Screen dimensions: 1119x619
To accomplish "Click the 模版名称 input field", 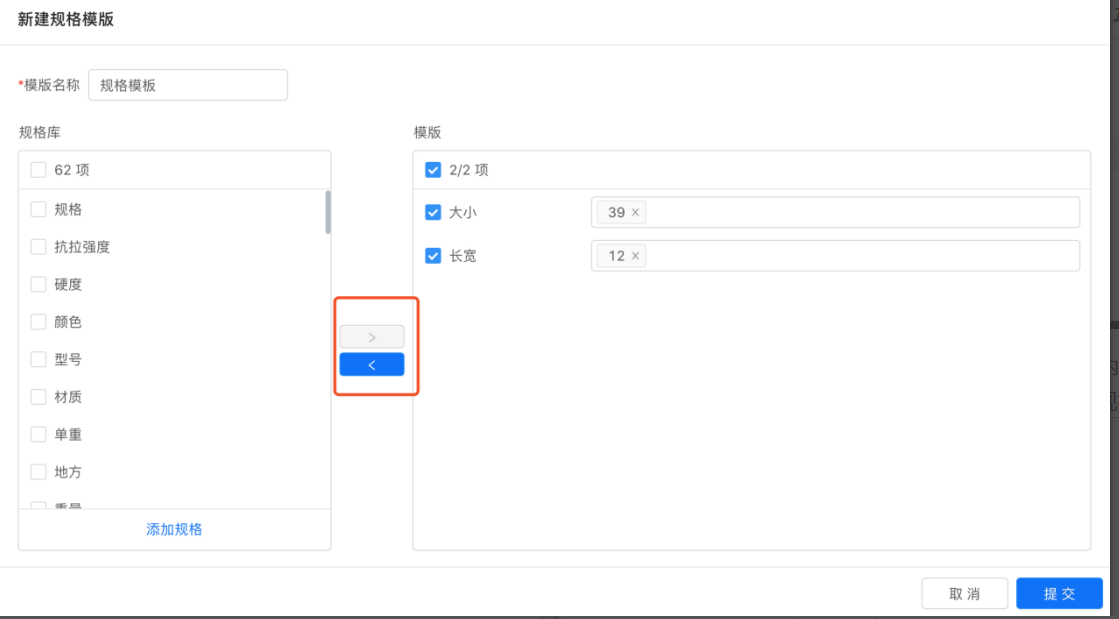I will coord(188,85).
